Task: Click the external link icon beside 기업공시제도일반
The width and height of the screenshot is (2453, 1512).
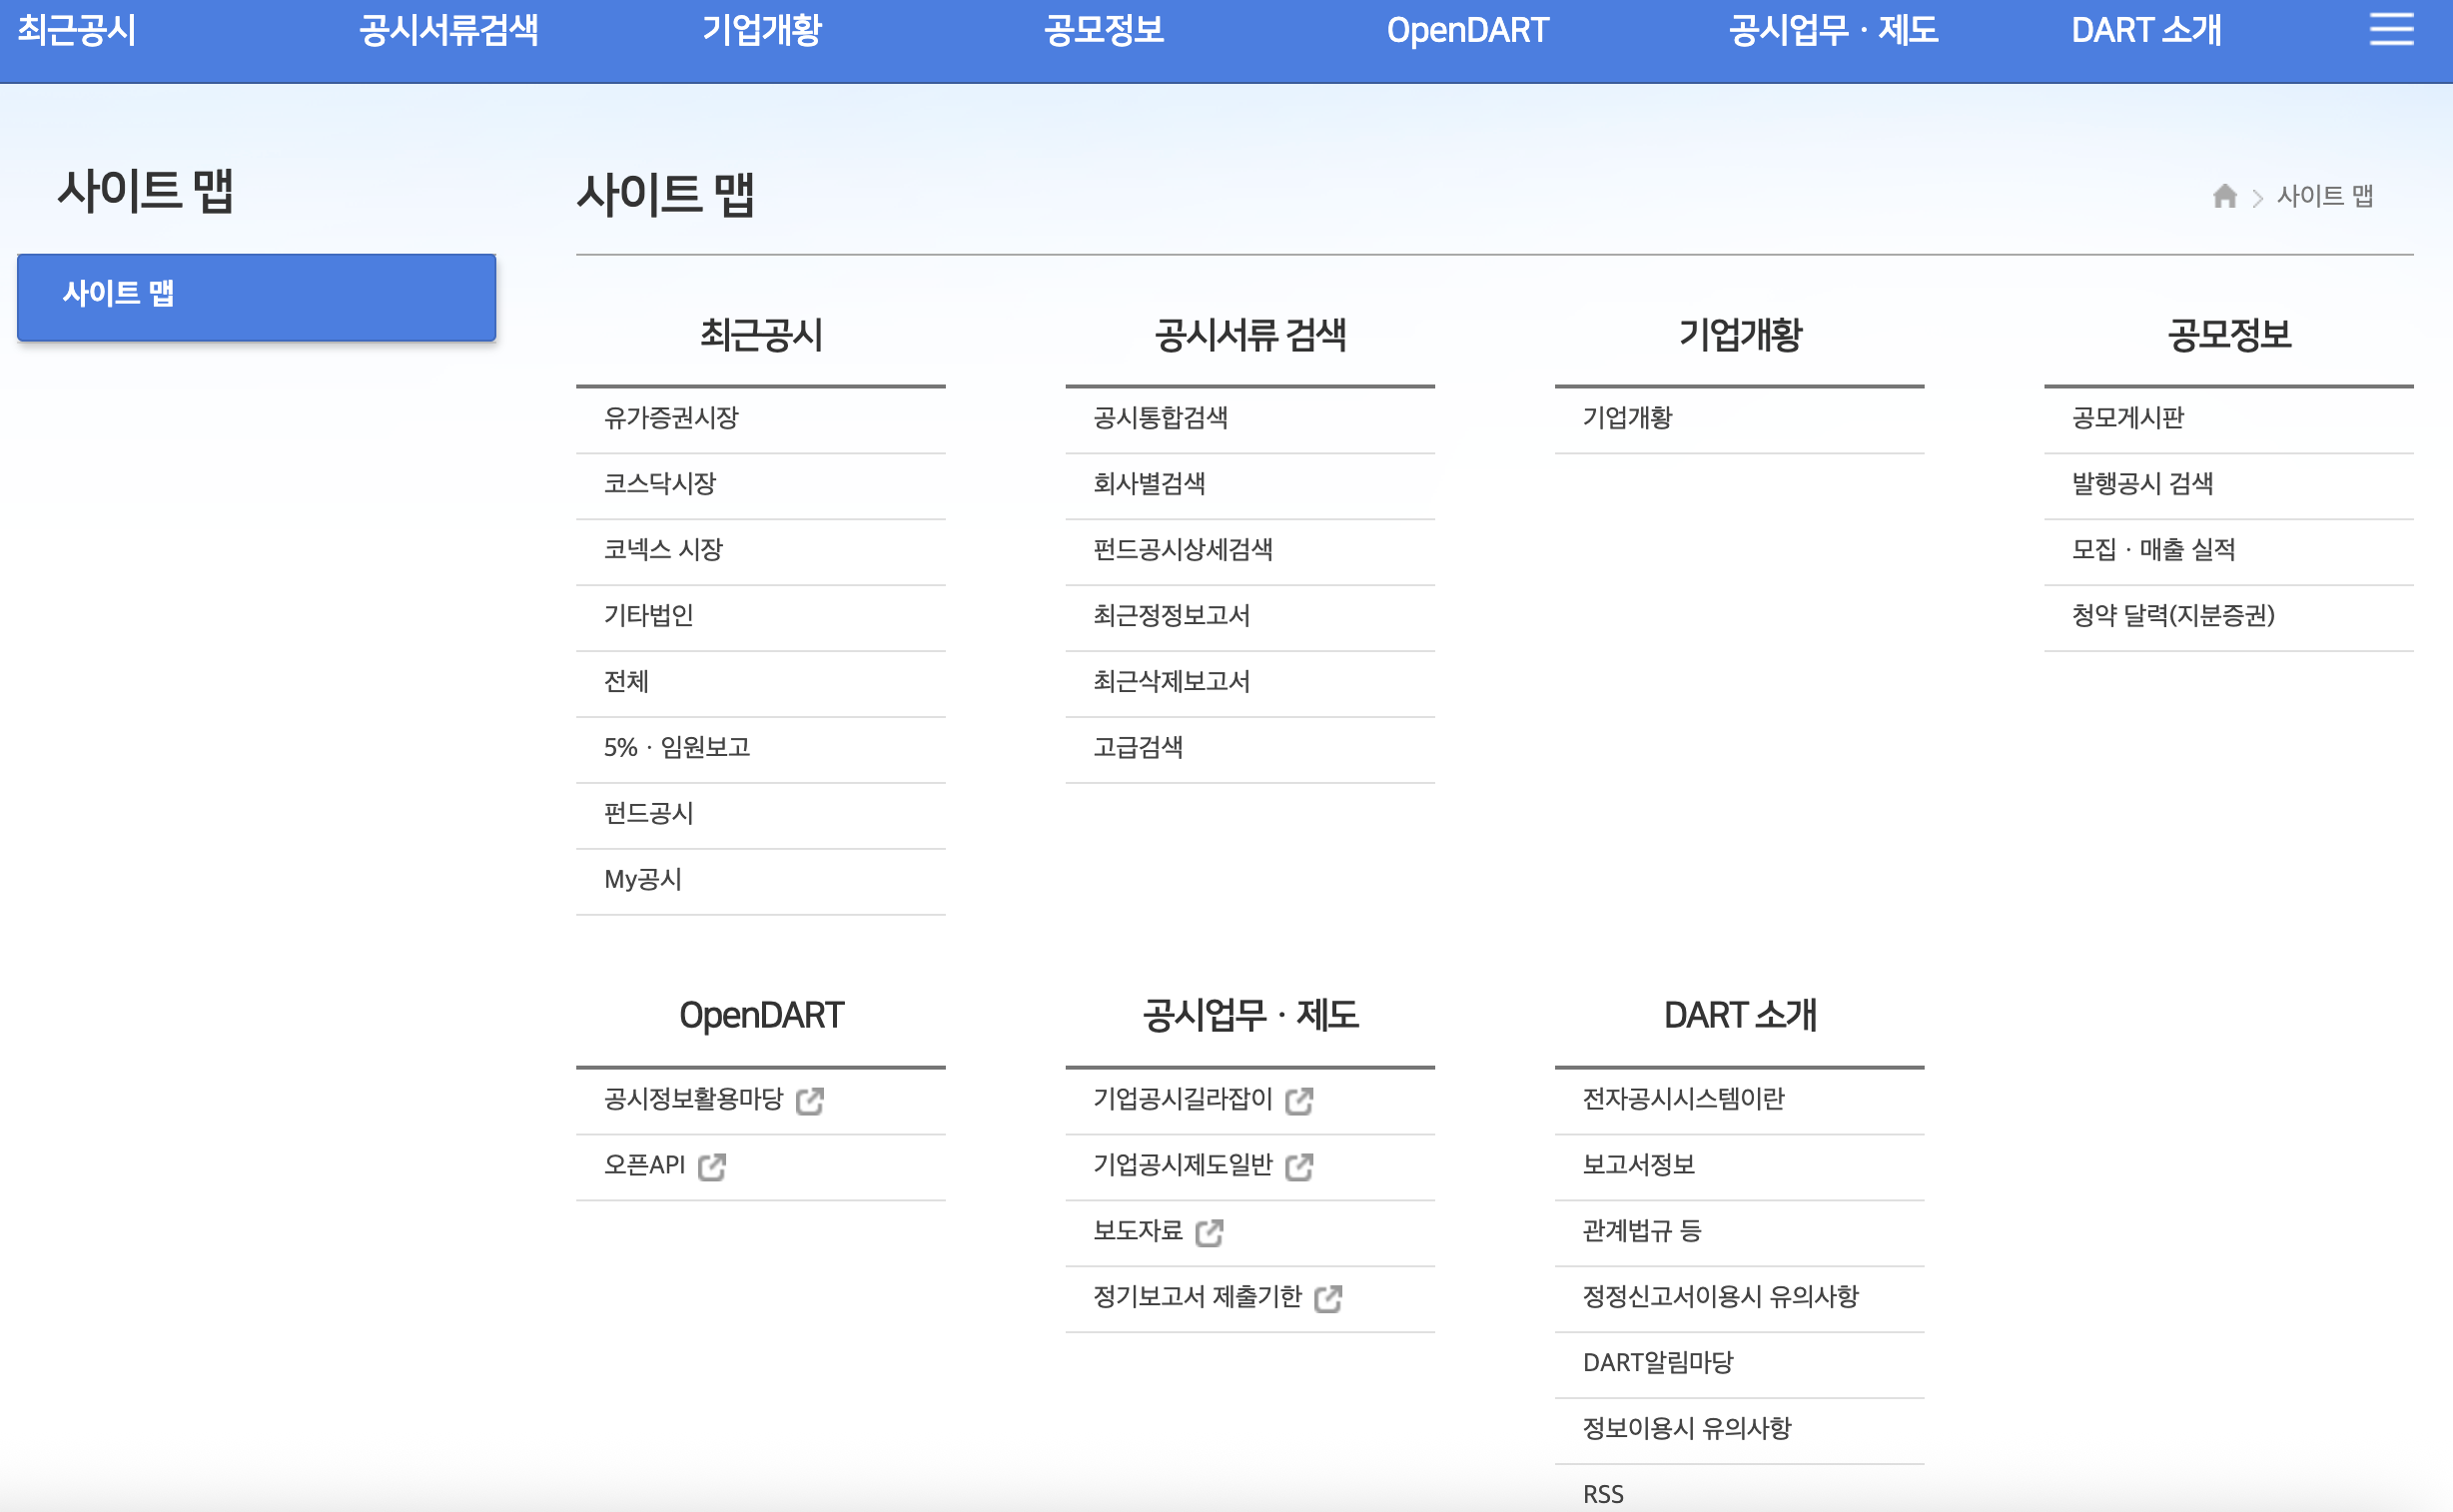Action: point(1299,1167)
